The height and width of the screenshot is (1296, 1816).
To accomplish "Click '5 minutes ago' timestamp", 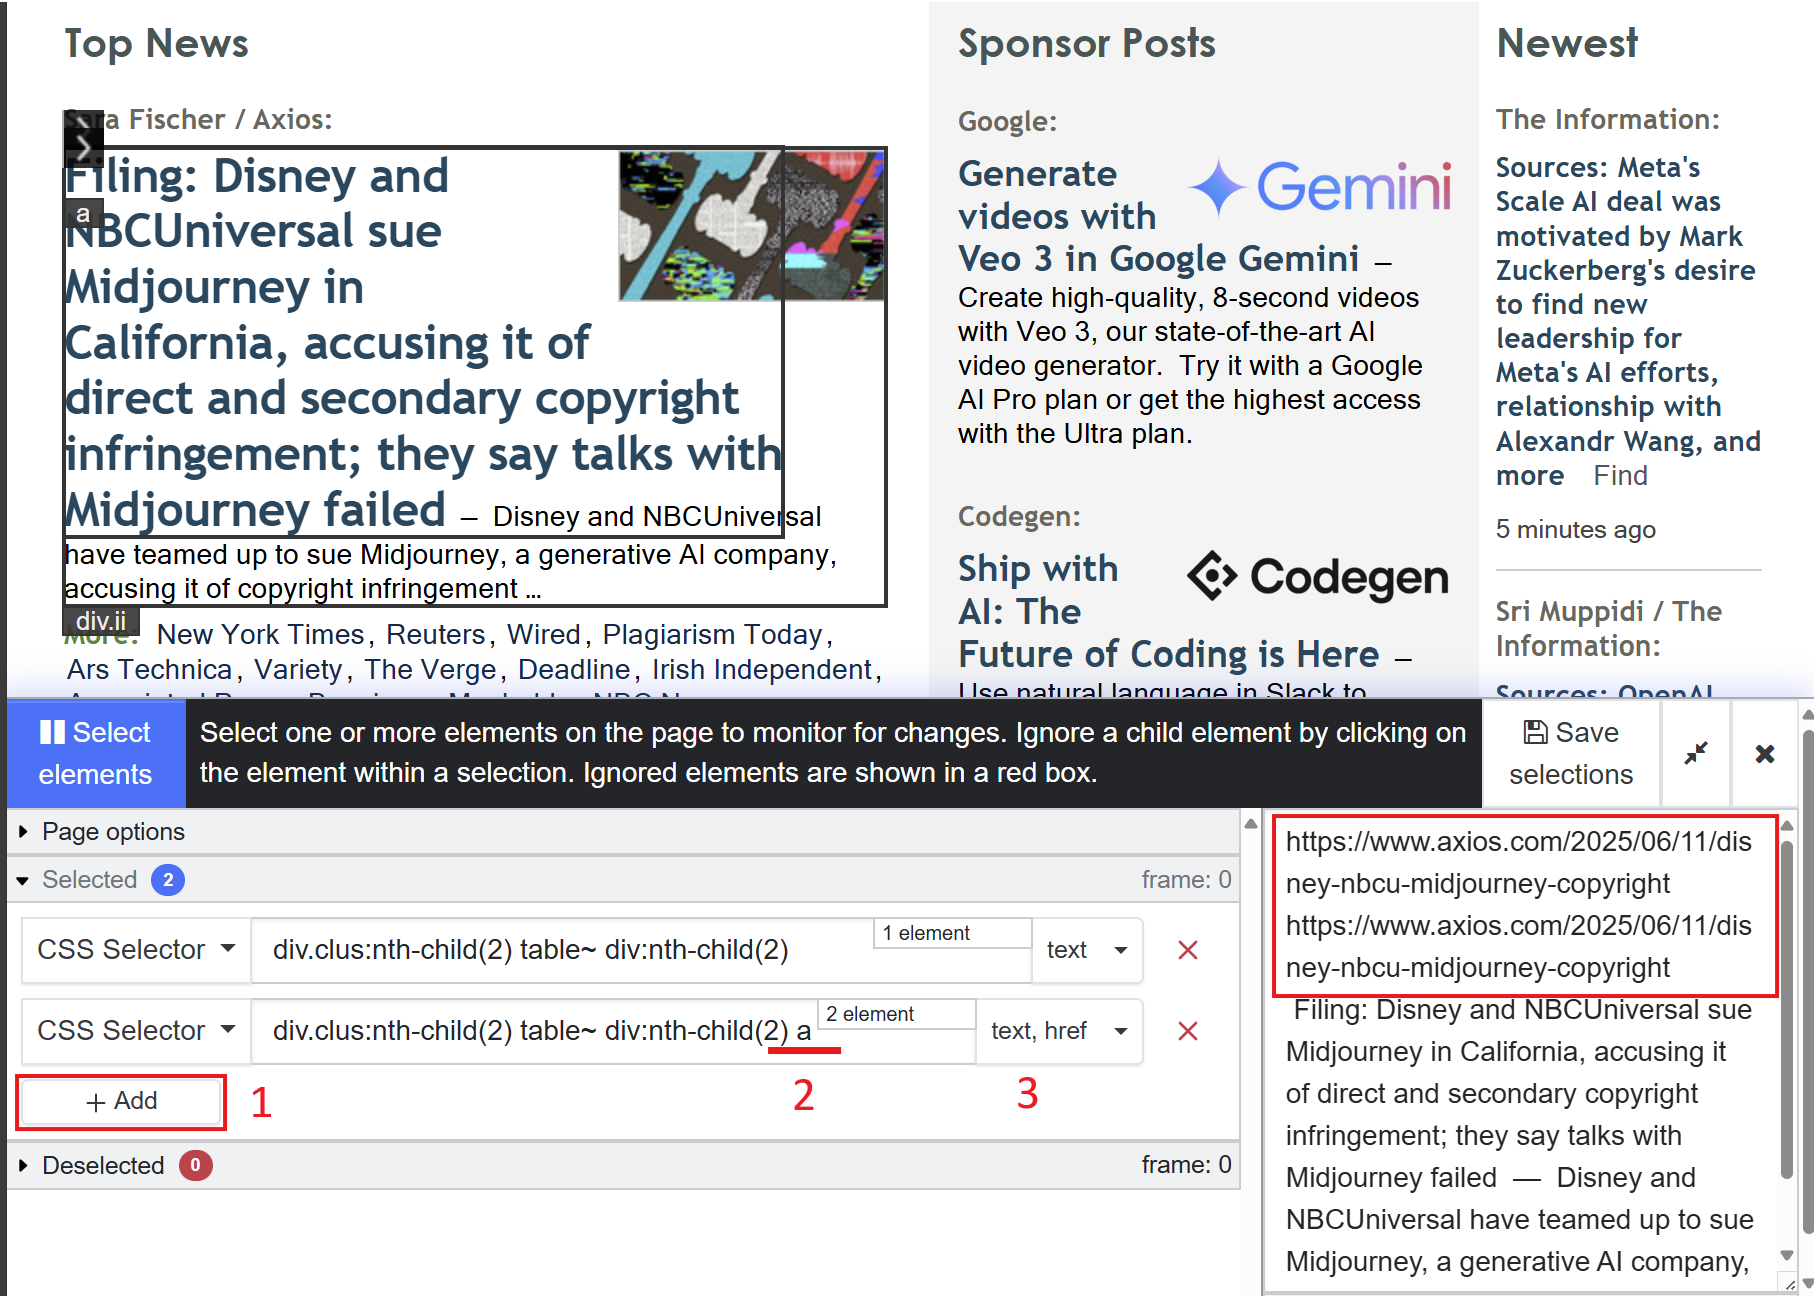I will (x=1575, y=529).
